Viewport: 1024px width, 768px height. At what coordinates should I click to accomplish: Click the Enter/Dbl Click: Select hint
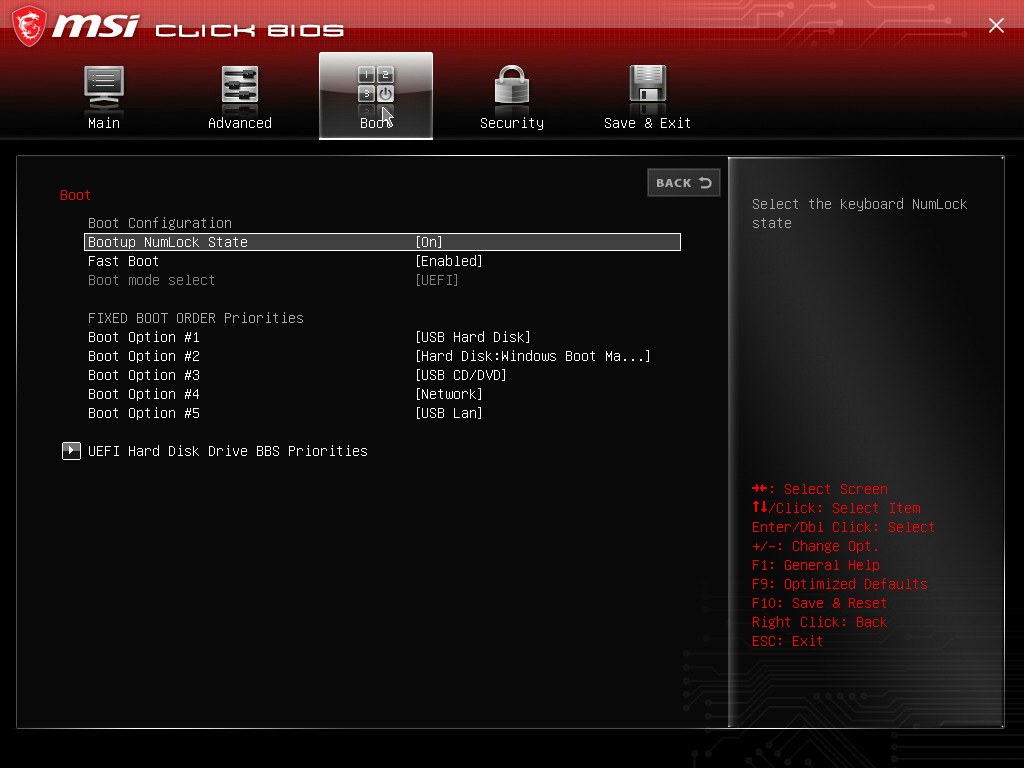pos(844,527)
